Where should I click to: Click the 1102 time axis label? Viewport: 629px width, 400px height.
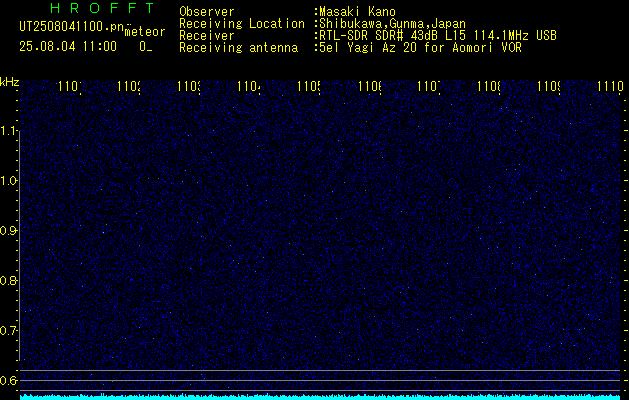[130, 87]
